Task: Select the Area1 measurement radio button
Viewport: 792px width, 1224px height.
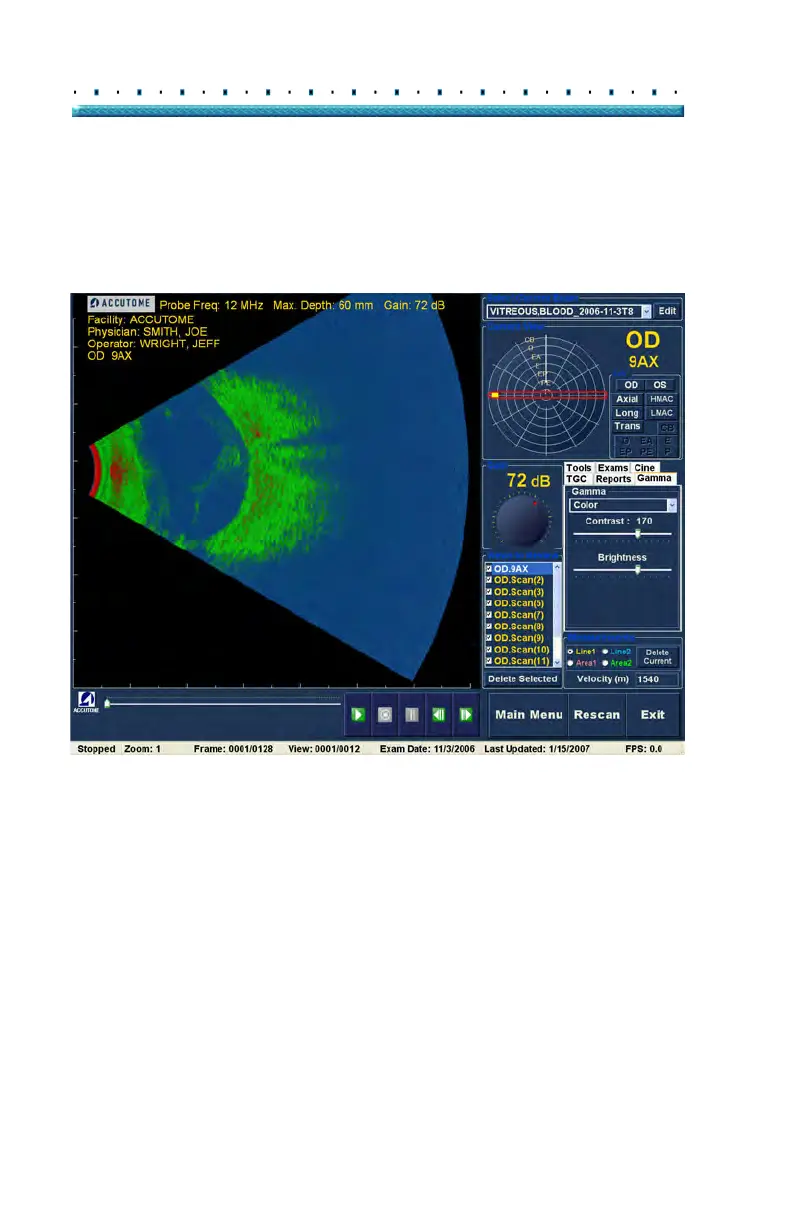Action: click(571, 663)
